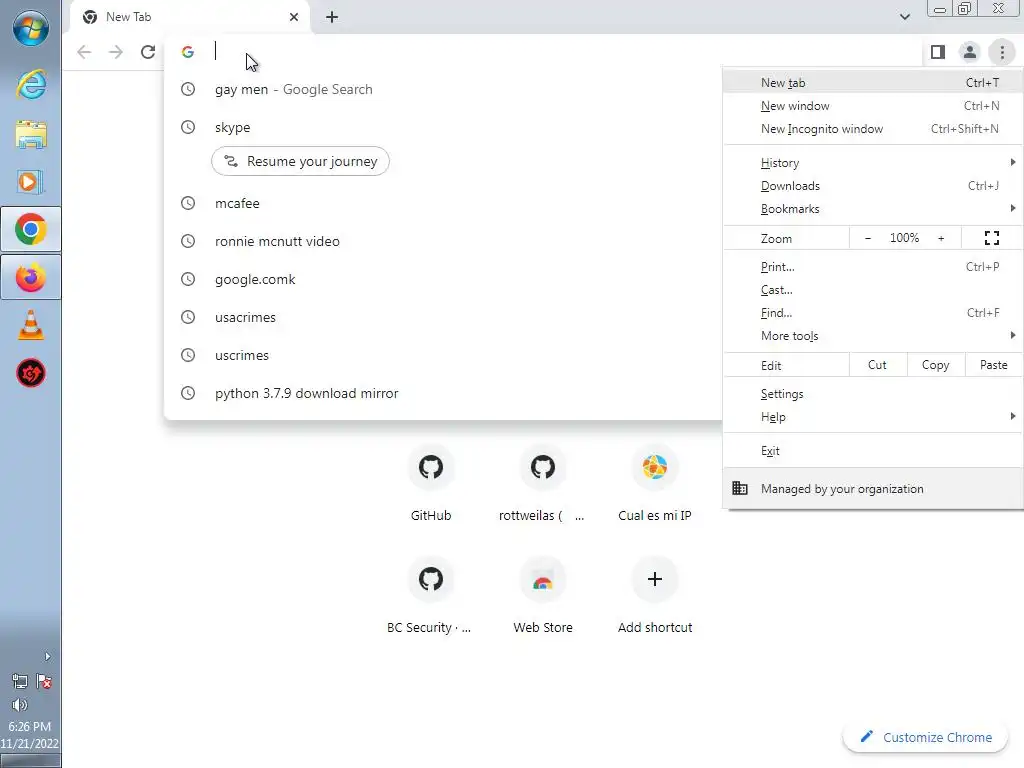The image size is (1024, 768).
Task: Click Resume your journey chip
Action: (300, 161)
